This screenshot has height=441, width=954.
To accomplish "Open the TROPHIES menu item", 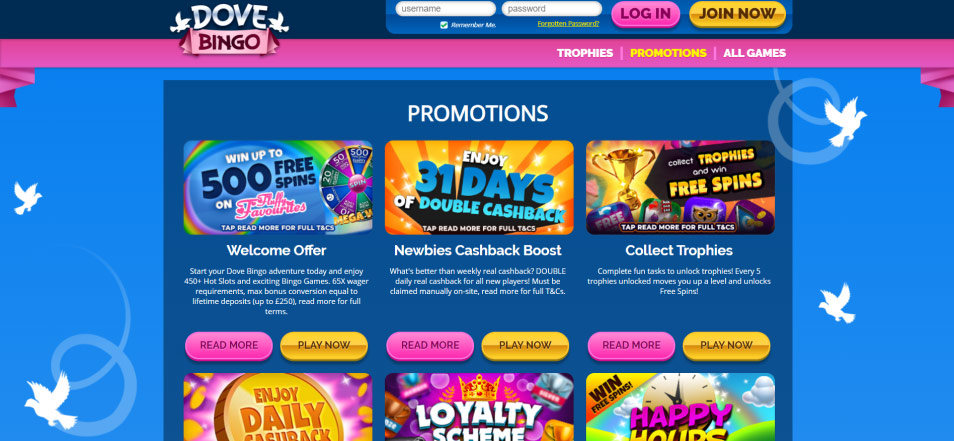I will point(585,53).
